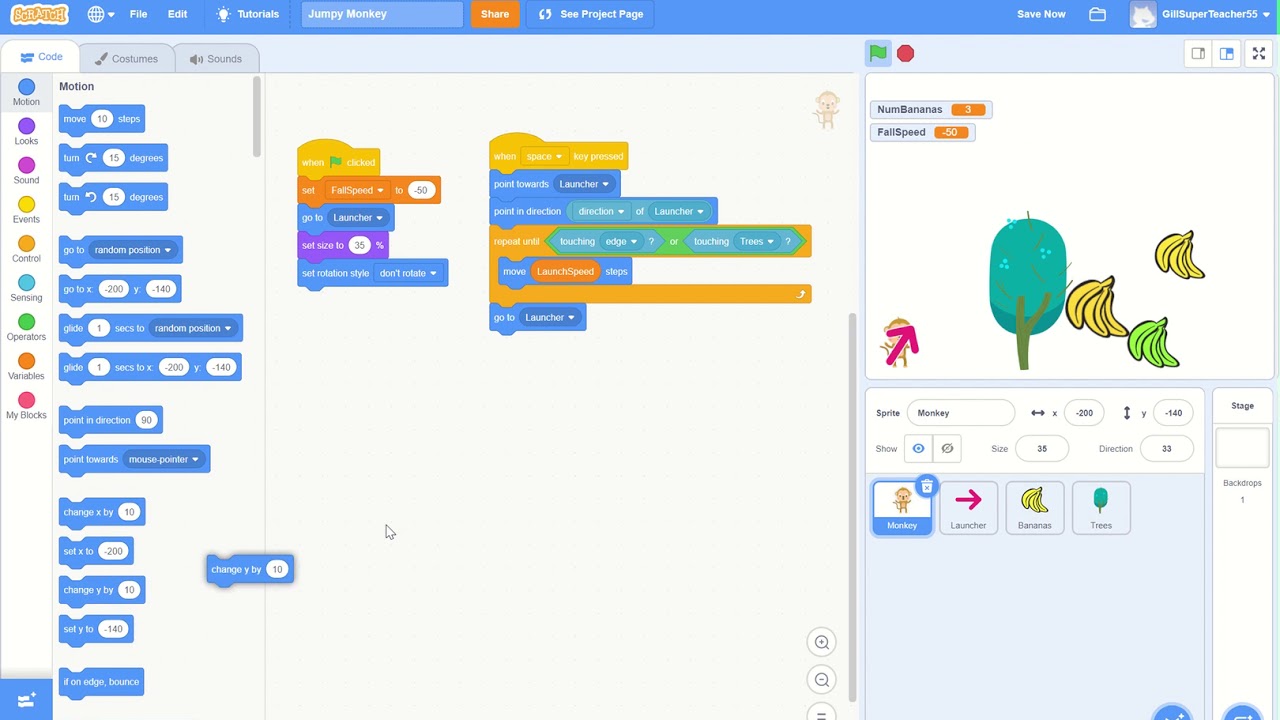Screen dimensions: 1280x720
Task: Click the Share button
Action: (495, 14)
